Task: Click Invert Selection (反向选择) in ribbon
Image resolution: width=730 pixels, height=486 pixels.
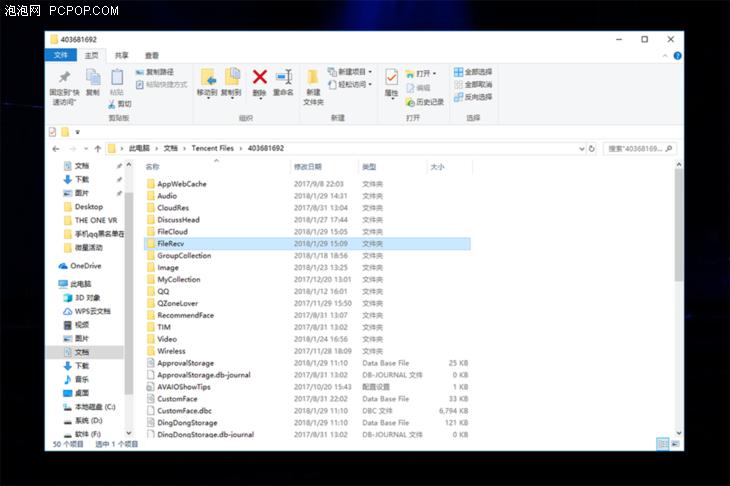Action: (472, 97)
